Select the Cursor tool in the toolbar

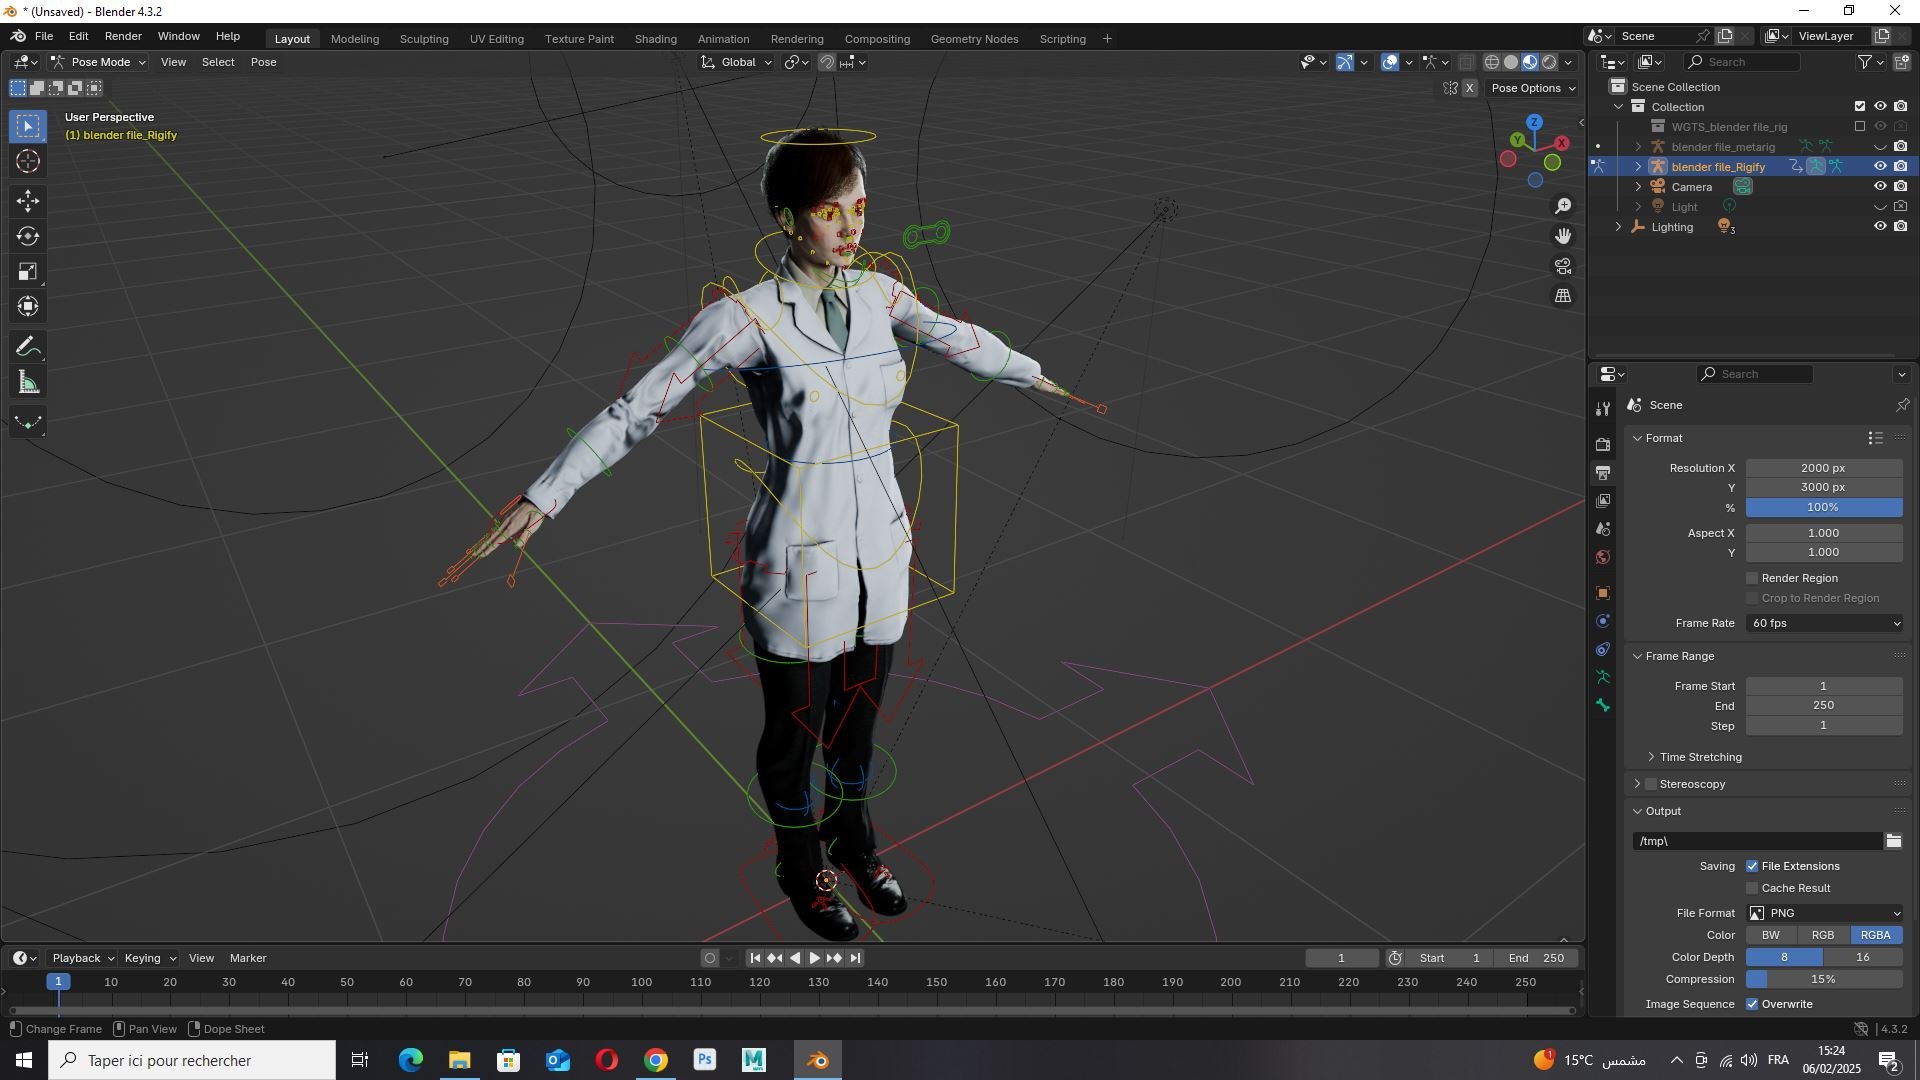28,161
